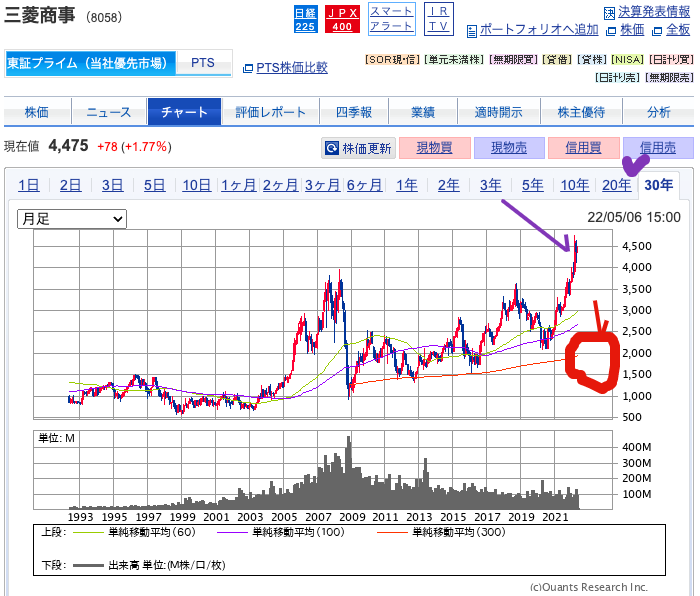Image resolution: width=700 pixels, height=596 pixels.
Task: Open the 四季報 tab
Action: tap(354, 112)
